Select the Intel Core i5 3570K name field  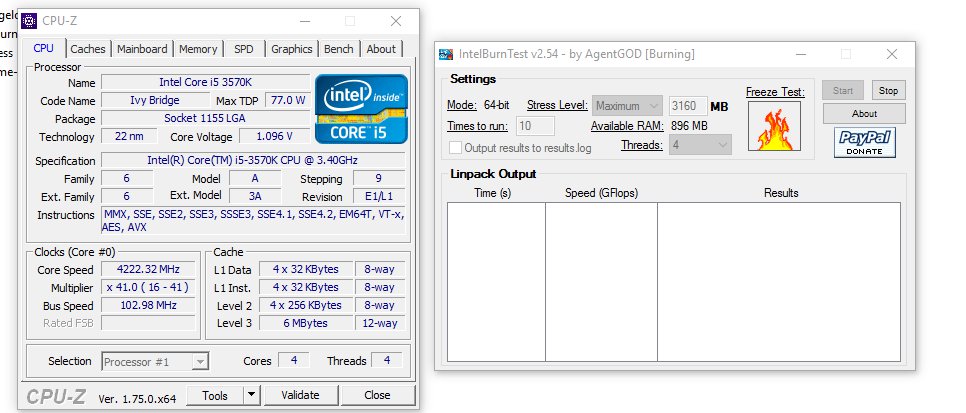[x=205, y=82]
